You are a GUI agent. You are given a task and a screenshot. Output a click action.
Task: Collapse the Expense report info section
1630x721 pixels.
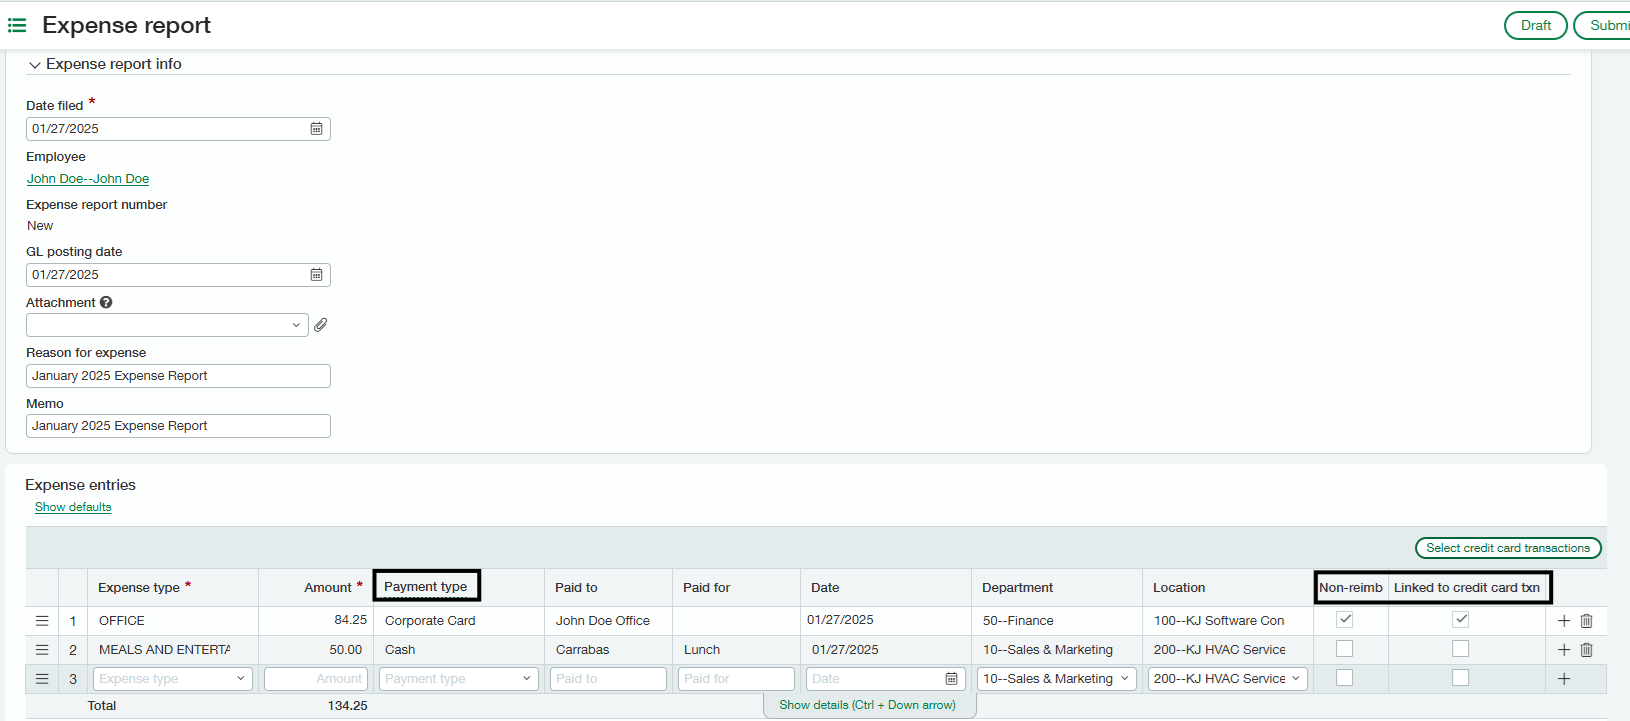tap(35, 65)
